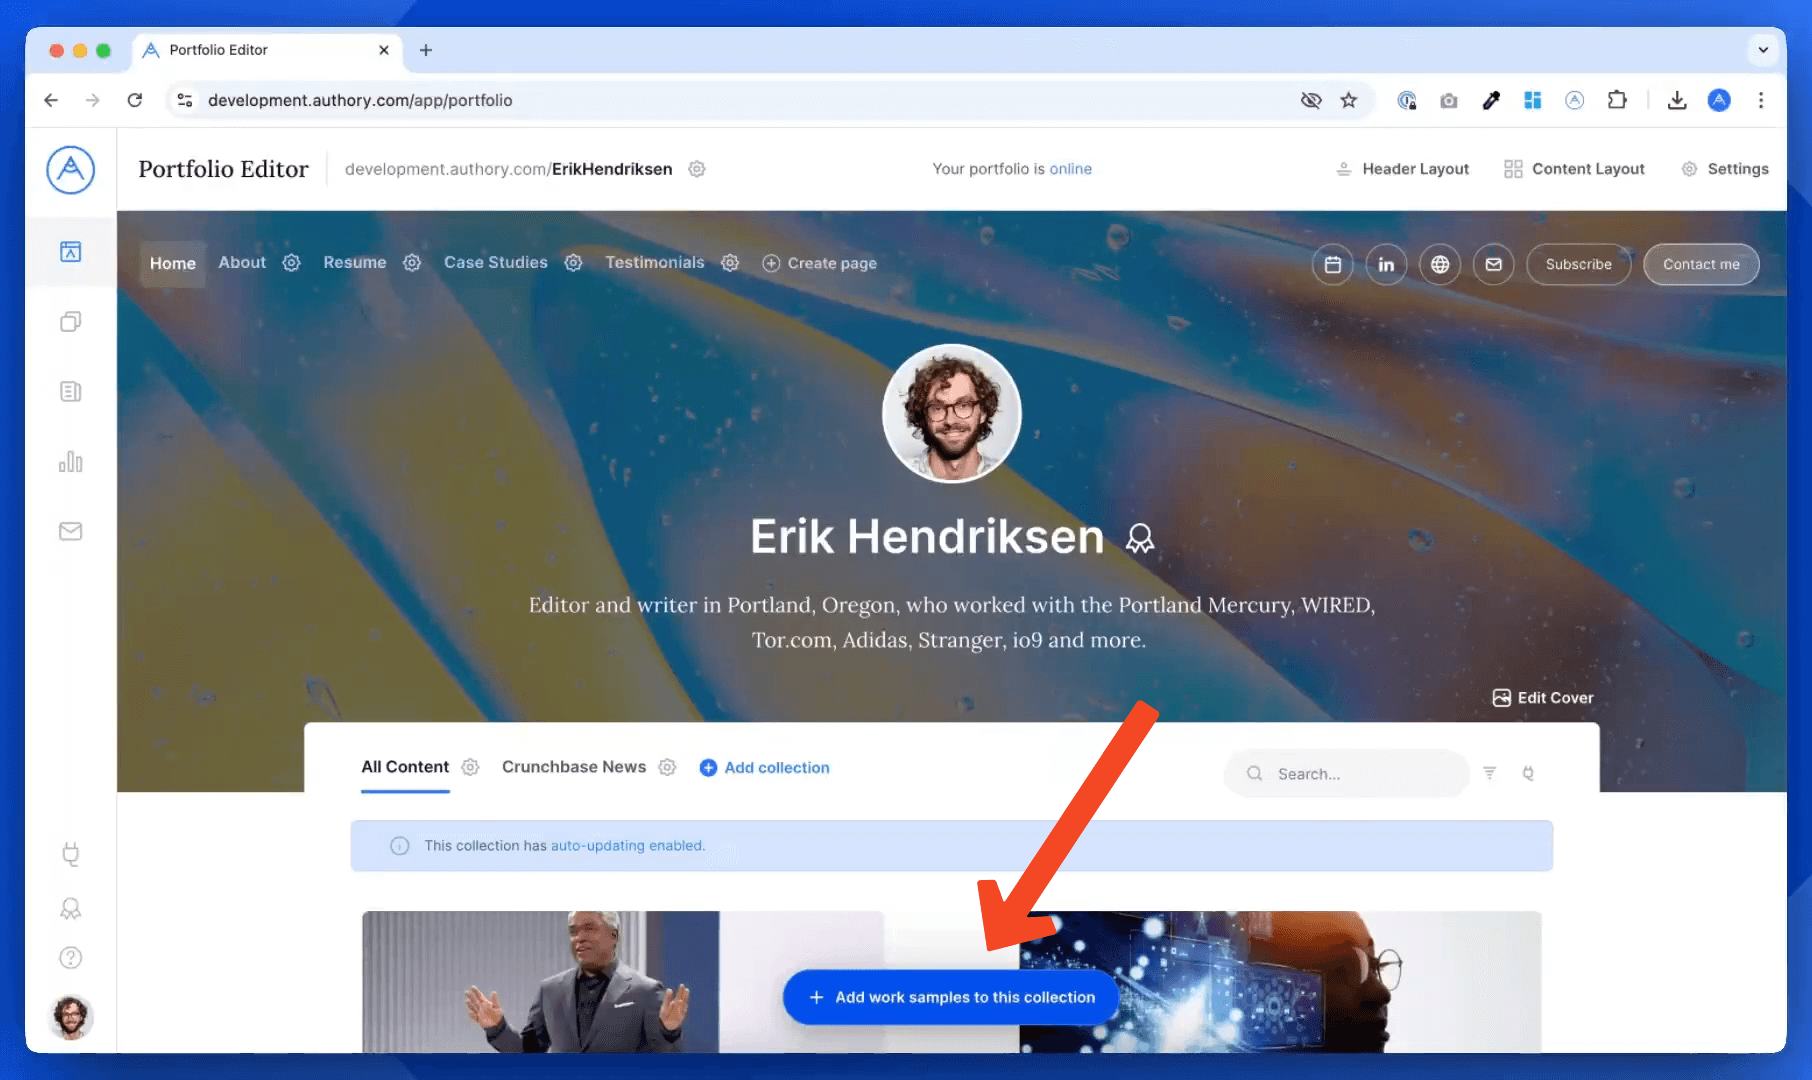Select the Testimonials page tab
The image size is (1812, 1080).
point(654,262)
